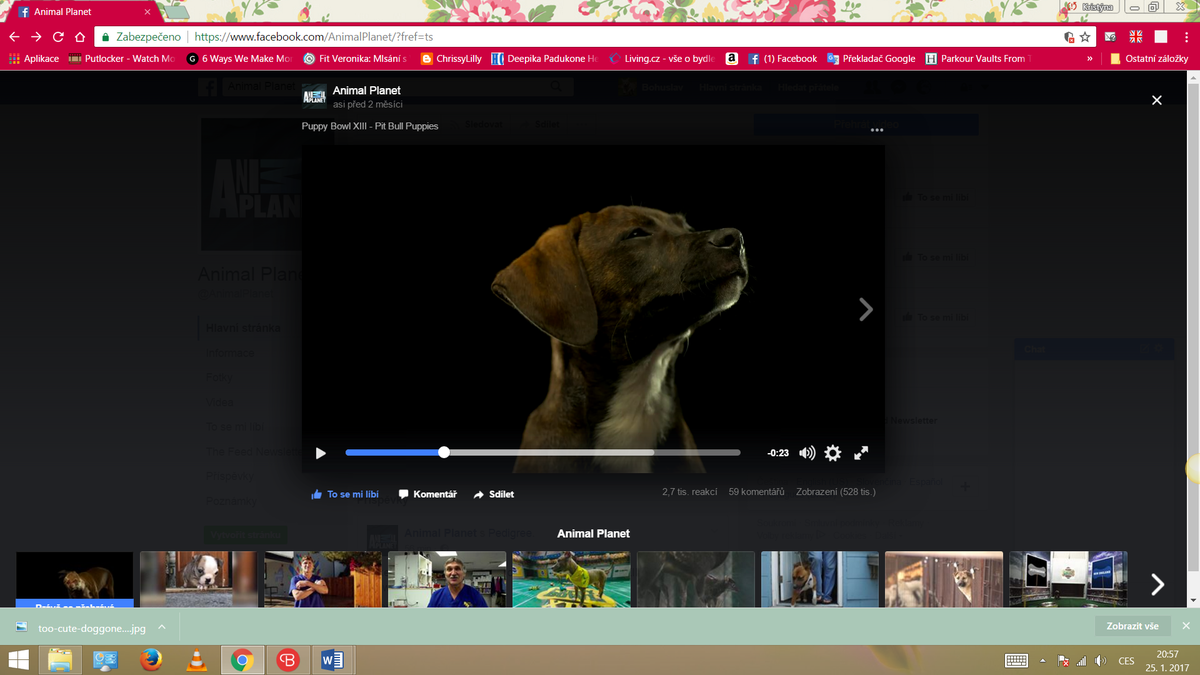Image resolution: width=1200 pixels, height=675 pixels.
Task: Click Zobrazit vše in downloads bar
Action: coord(1132,626)
